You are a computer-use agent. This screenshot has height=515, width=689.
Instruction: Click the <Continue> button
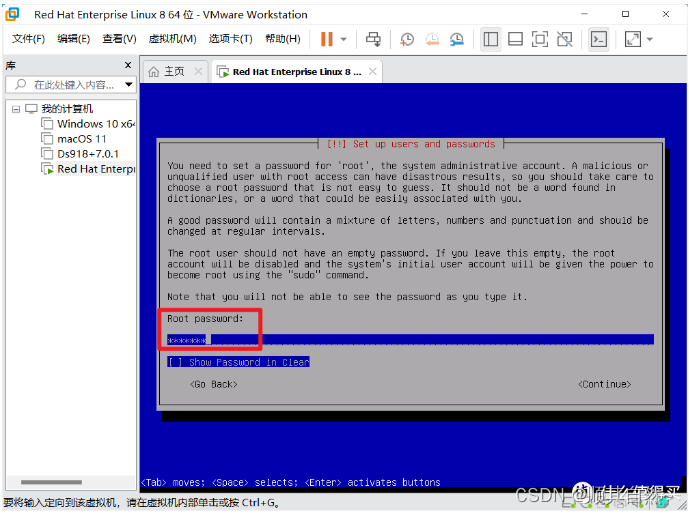(x=605, y=384)
